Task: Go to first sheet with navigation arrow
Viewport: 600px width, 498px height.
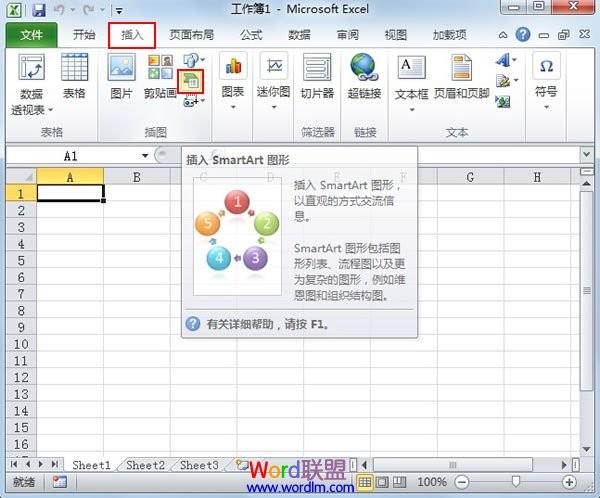Action: pyautogui.click(x=14, y=464)
